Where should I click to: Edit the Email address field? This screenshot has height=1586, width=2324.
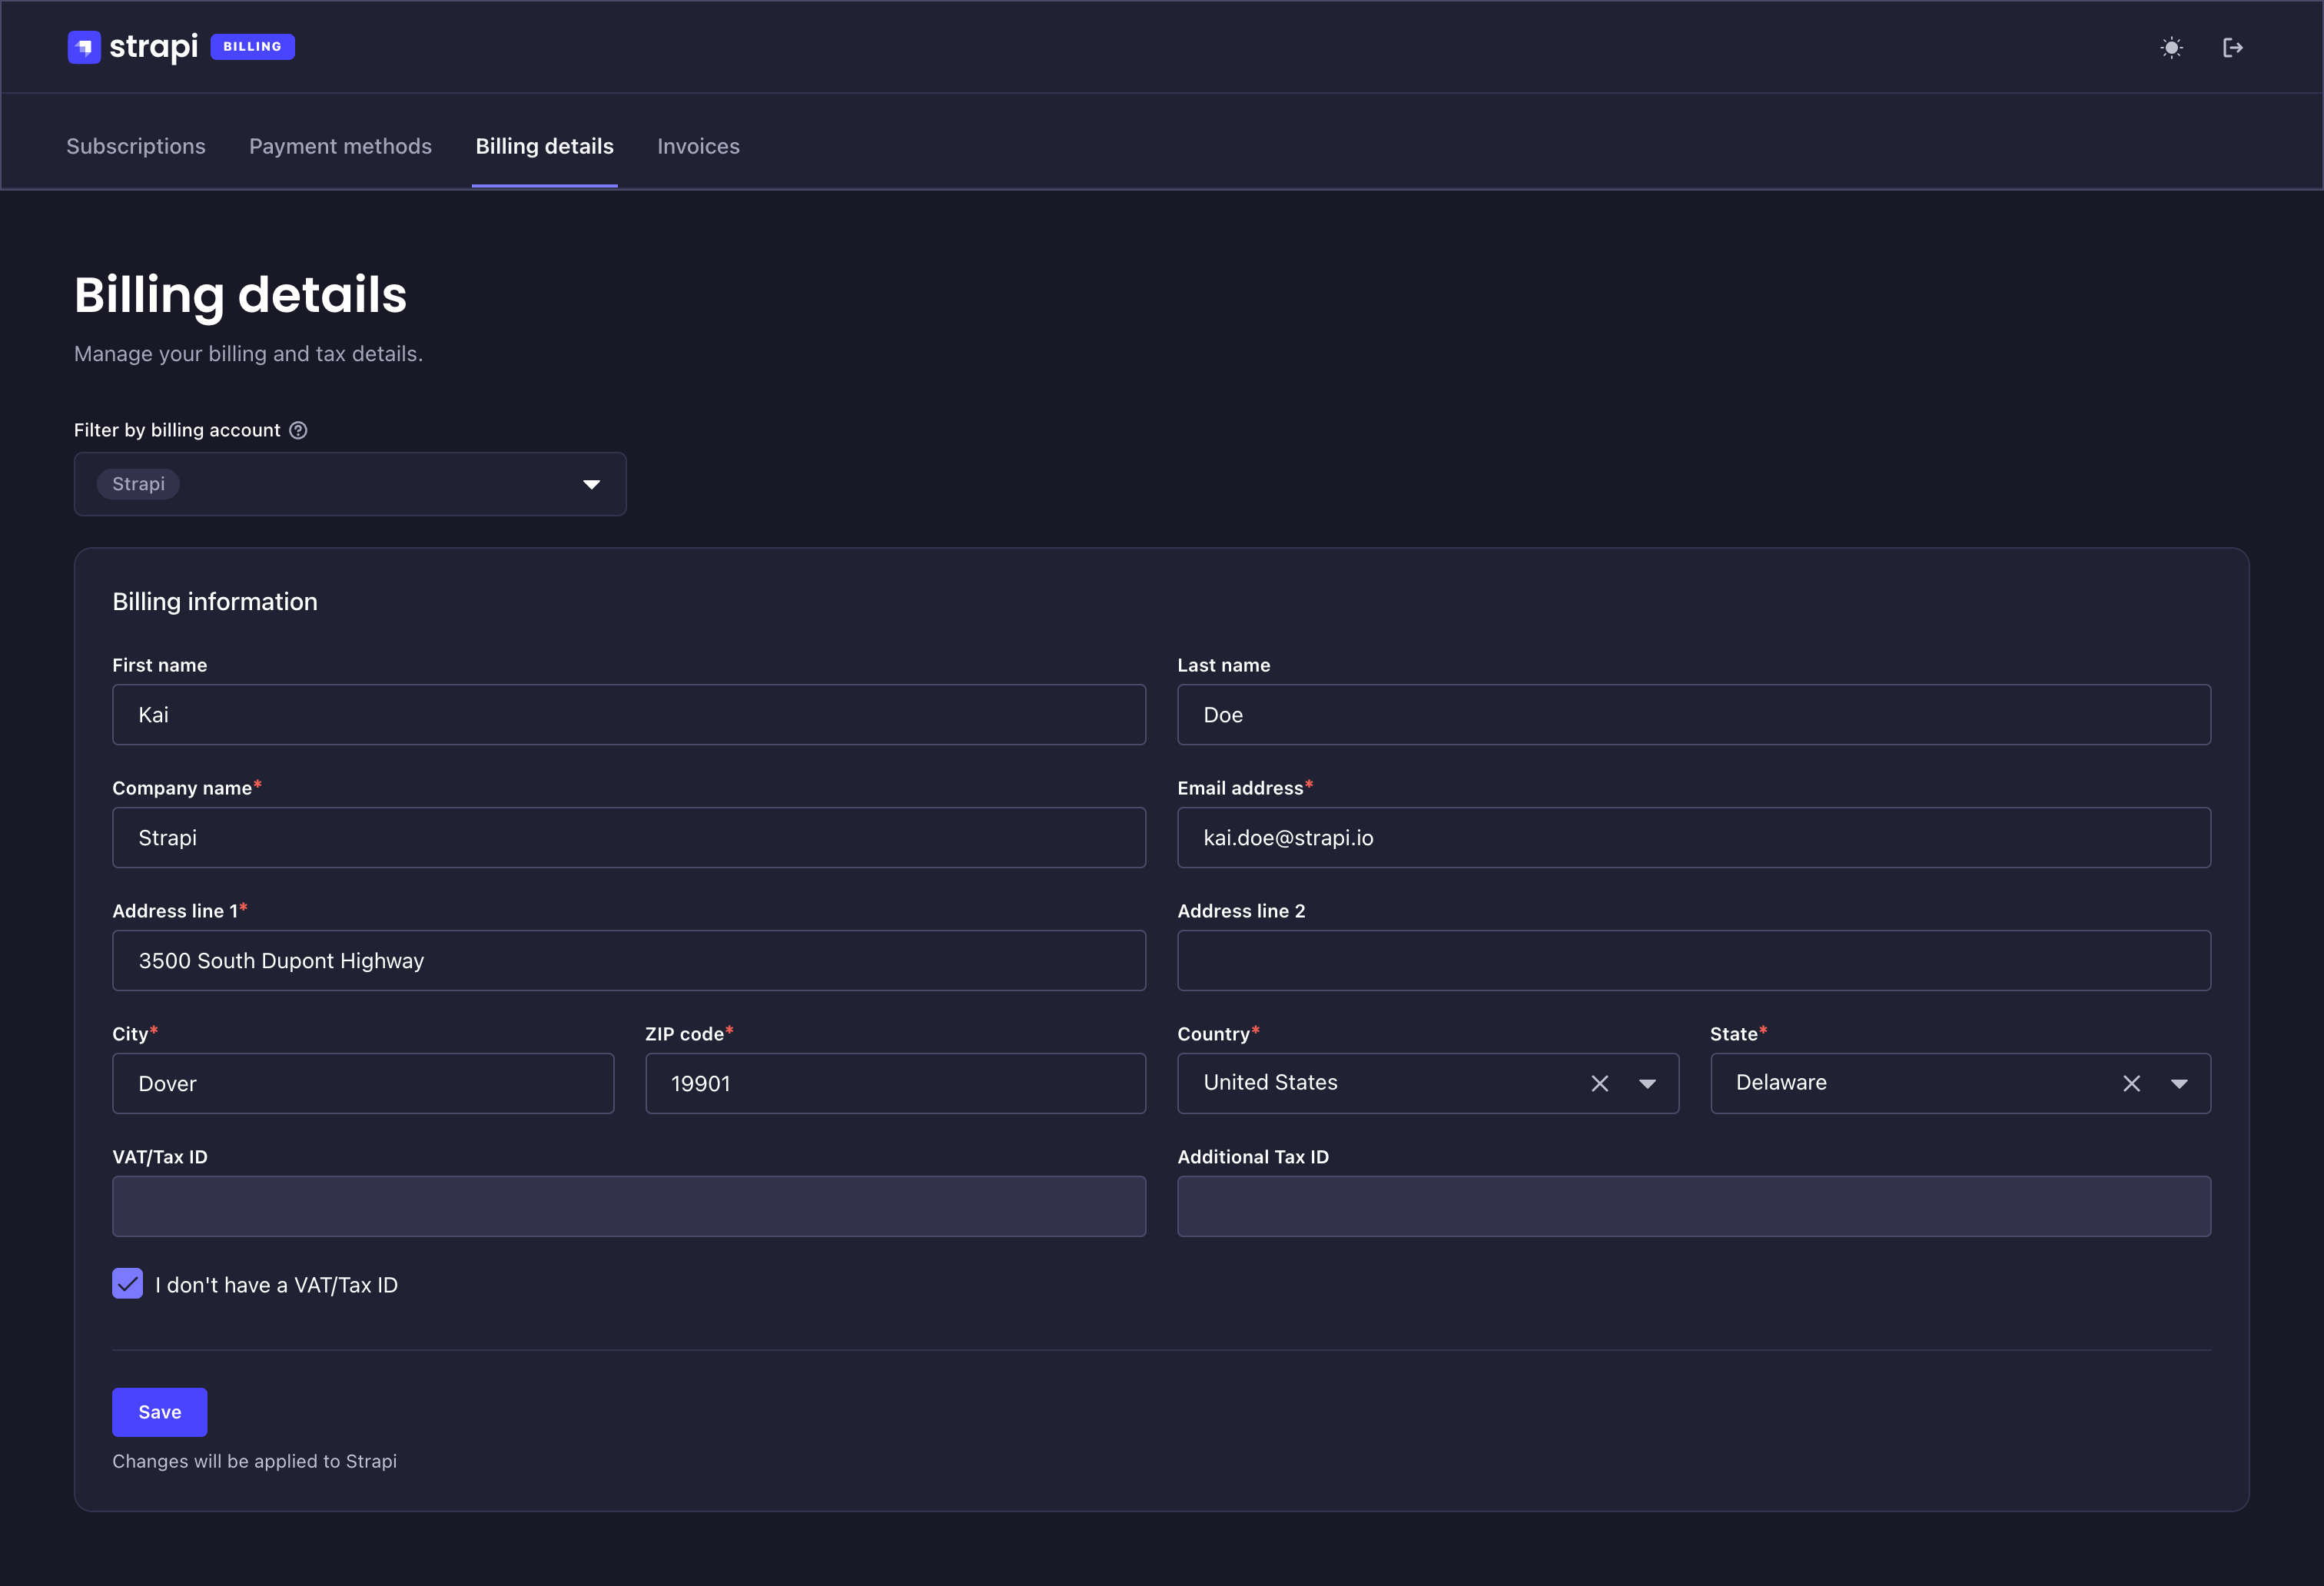click(1693, 837)
